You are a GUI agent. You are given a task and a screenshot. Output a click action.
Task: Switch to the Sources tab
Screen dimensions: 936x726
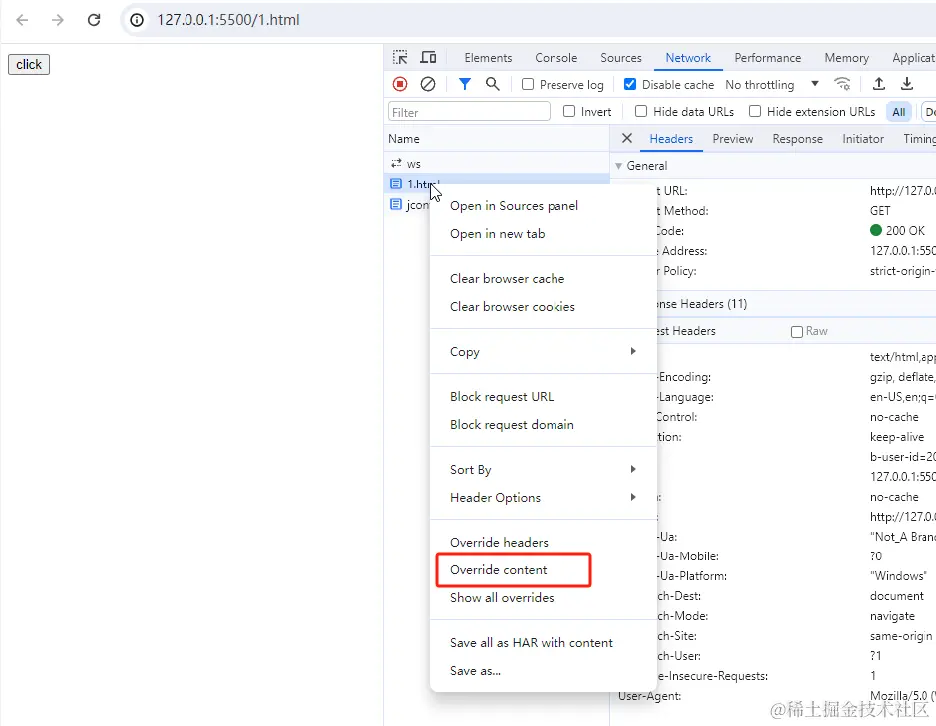click(621, 58)
